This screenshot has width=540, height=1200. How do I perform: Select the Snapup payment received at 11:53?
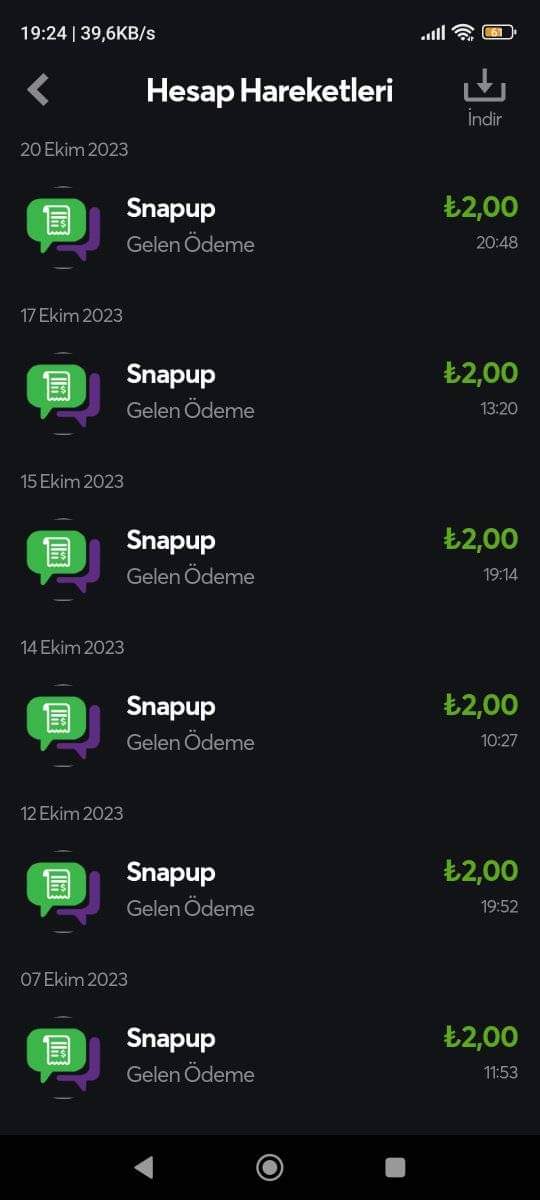[270, 1057]
